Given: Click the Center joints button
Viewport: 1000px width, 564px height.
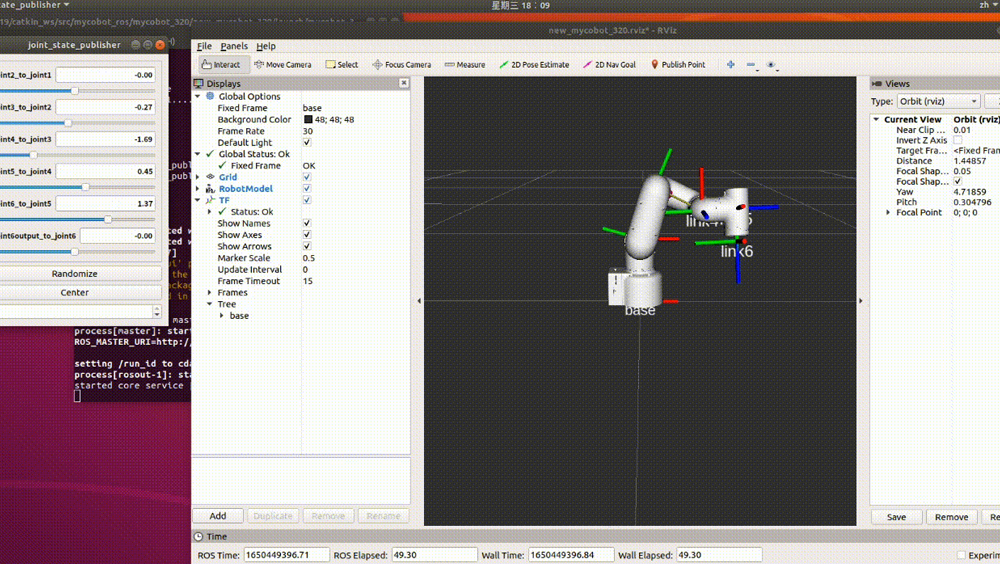Looking at the screenshot, I should click(75, 292).
